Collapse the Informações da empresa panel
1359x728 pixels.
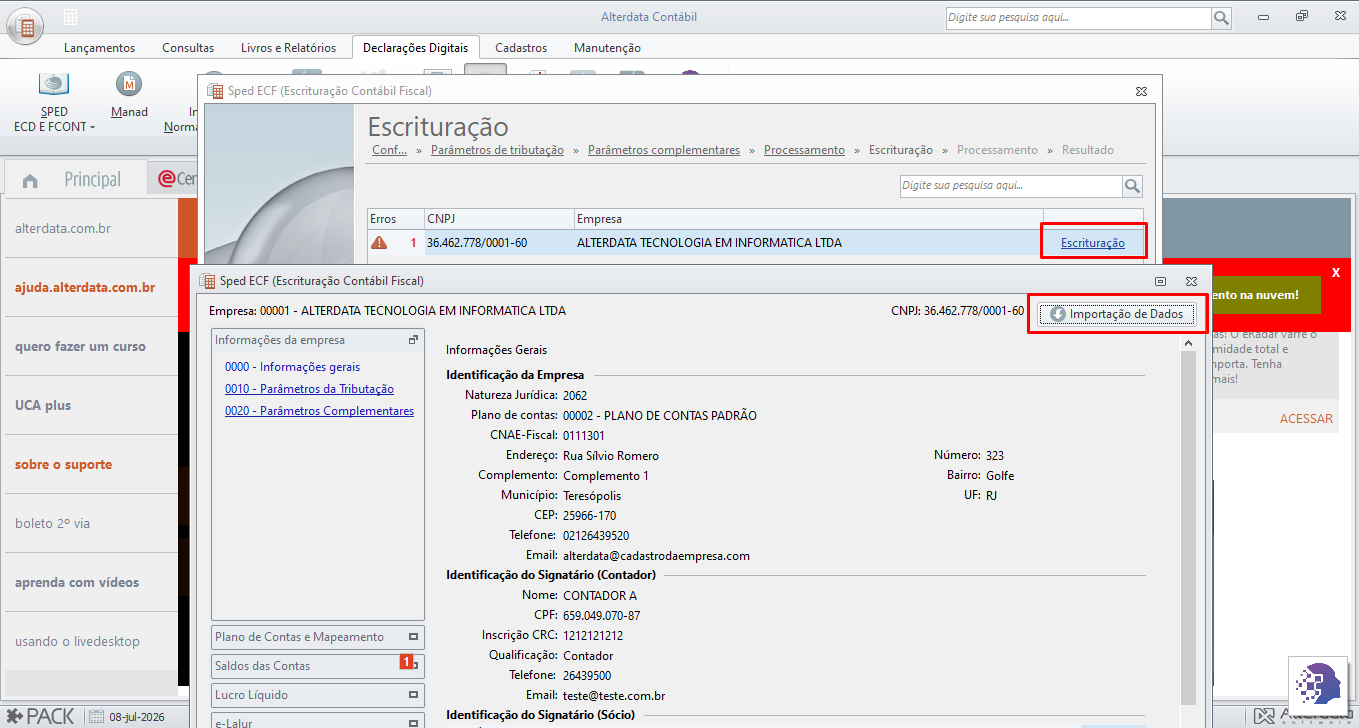coord(413,340)
